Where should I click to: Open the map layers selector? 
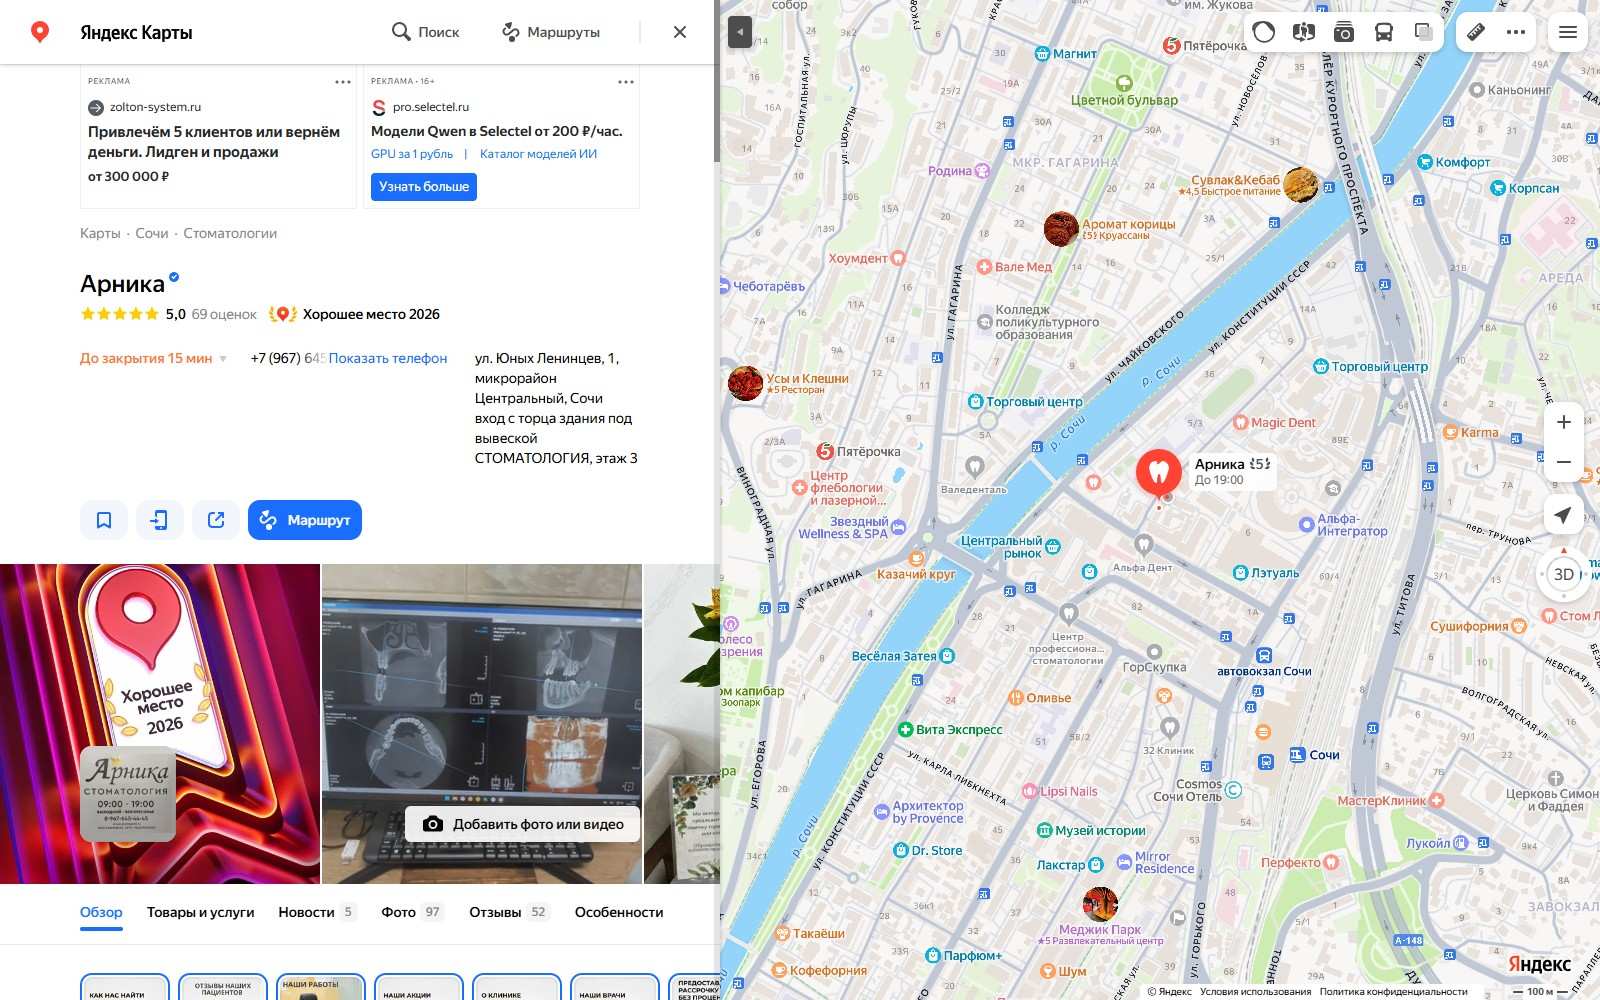click(1424, 32)
